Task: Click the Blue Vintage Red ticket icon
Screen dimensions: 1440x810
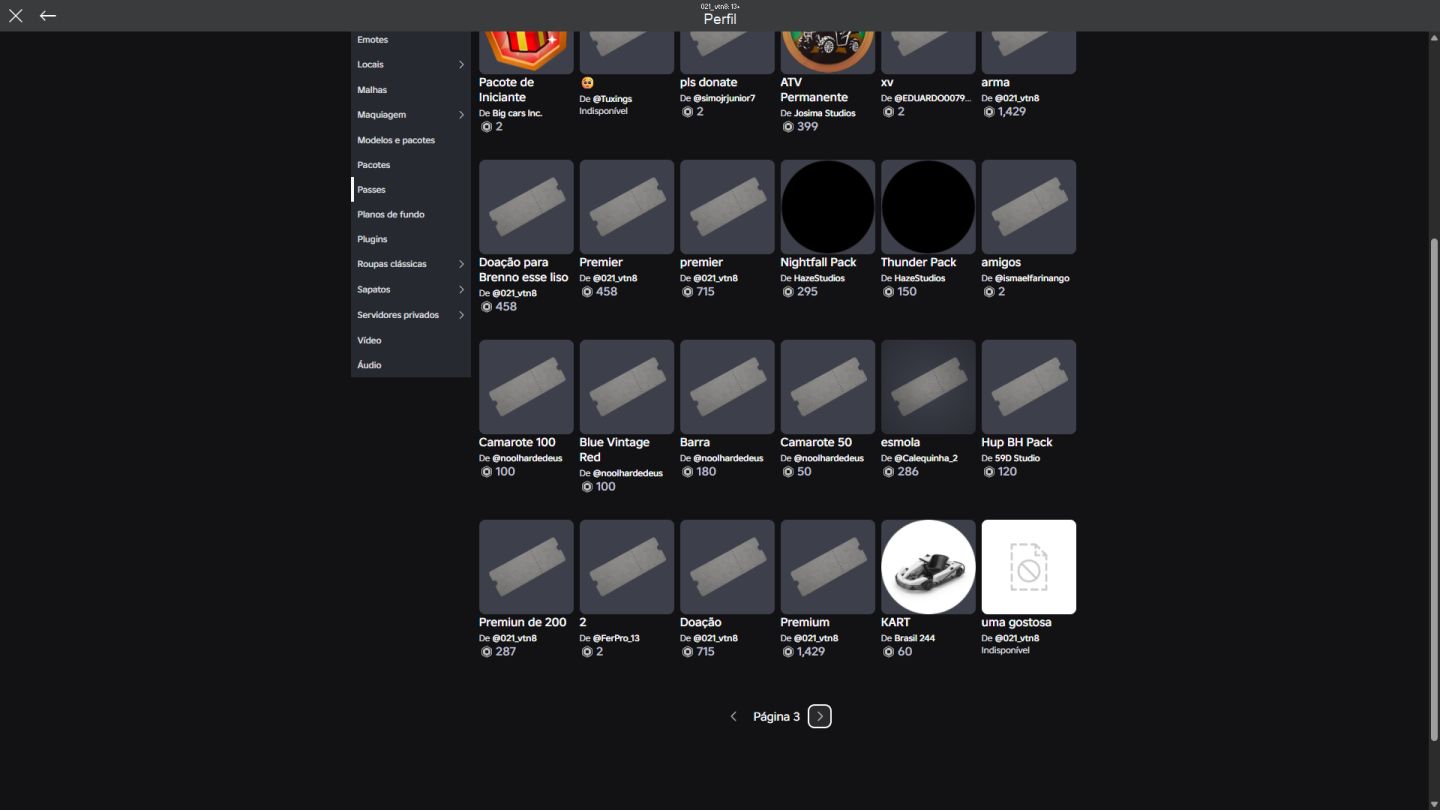Action: [x=627, y=387]
